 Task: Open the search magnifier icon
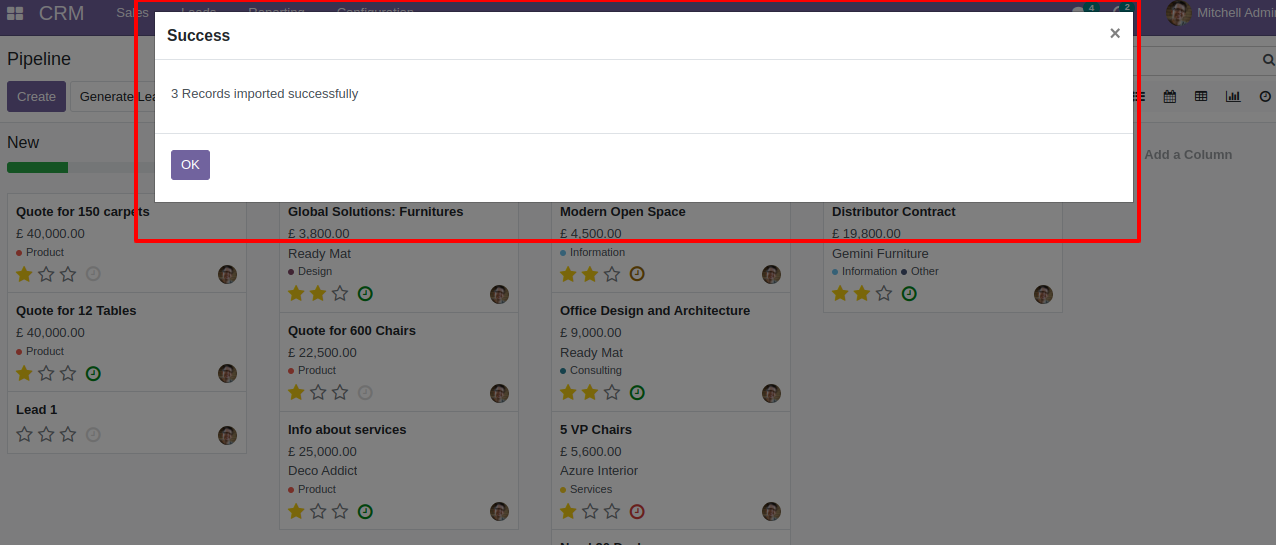[x=1269, y=61]
